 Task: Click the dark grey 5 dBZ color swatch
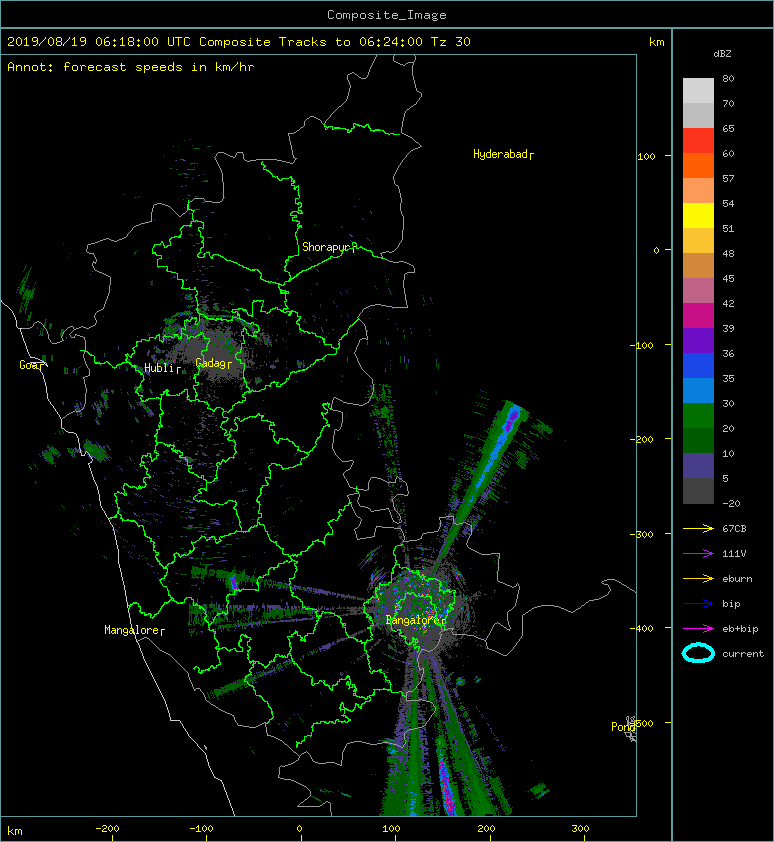pyautogui.click(x=698, y=491)
